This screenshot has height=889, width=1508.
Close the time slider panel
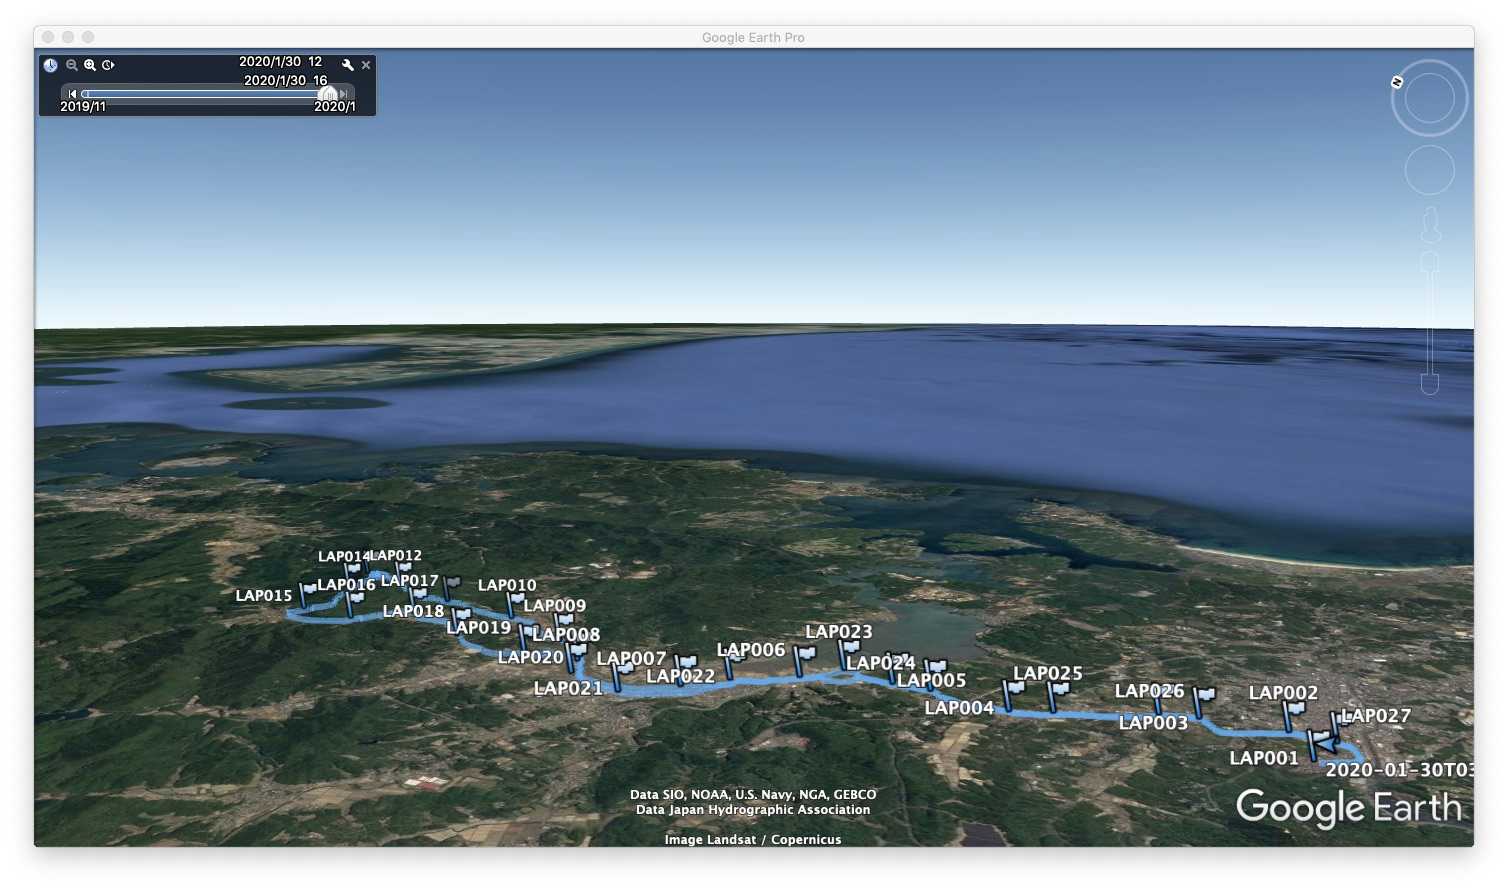pyautogui.click(x=366, y=65)
